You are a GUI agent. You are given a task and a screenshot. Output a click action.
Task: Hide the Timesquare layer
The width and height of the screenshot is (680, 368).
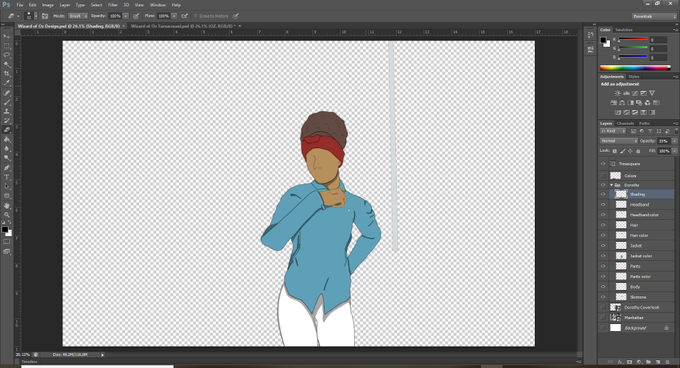pyautogui.click(x=603, y=164)
